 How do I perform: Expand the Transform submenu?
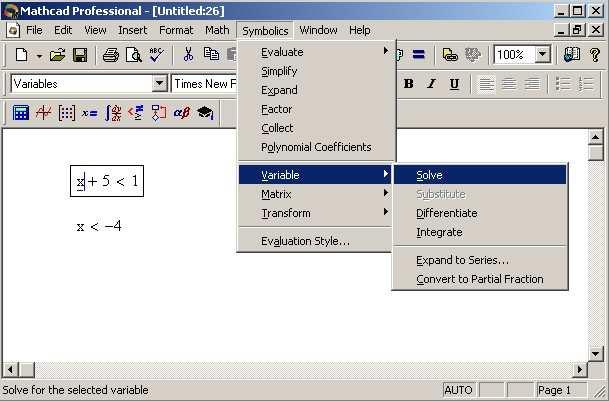(315, 213)
